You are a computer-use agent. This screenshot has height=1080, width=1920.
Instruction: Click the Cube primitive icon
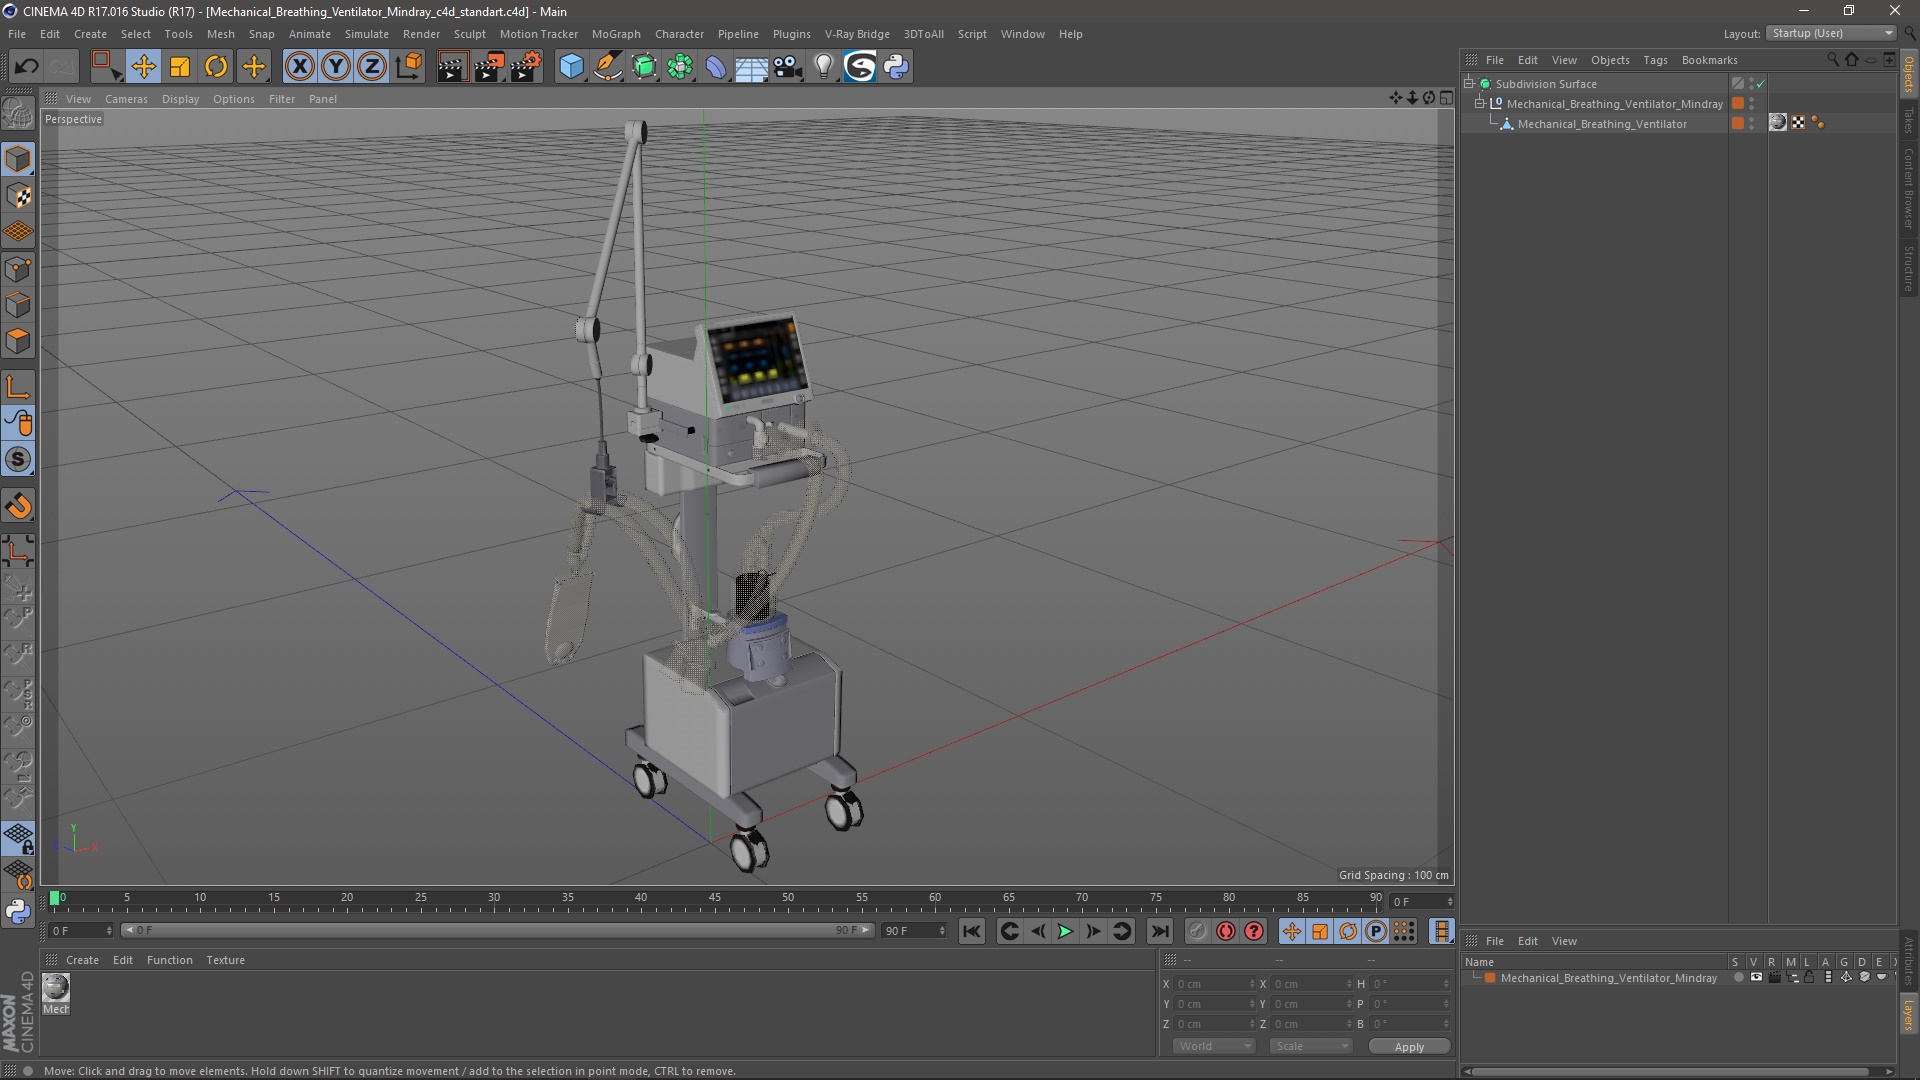point(571,67)
